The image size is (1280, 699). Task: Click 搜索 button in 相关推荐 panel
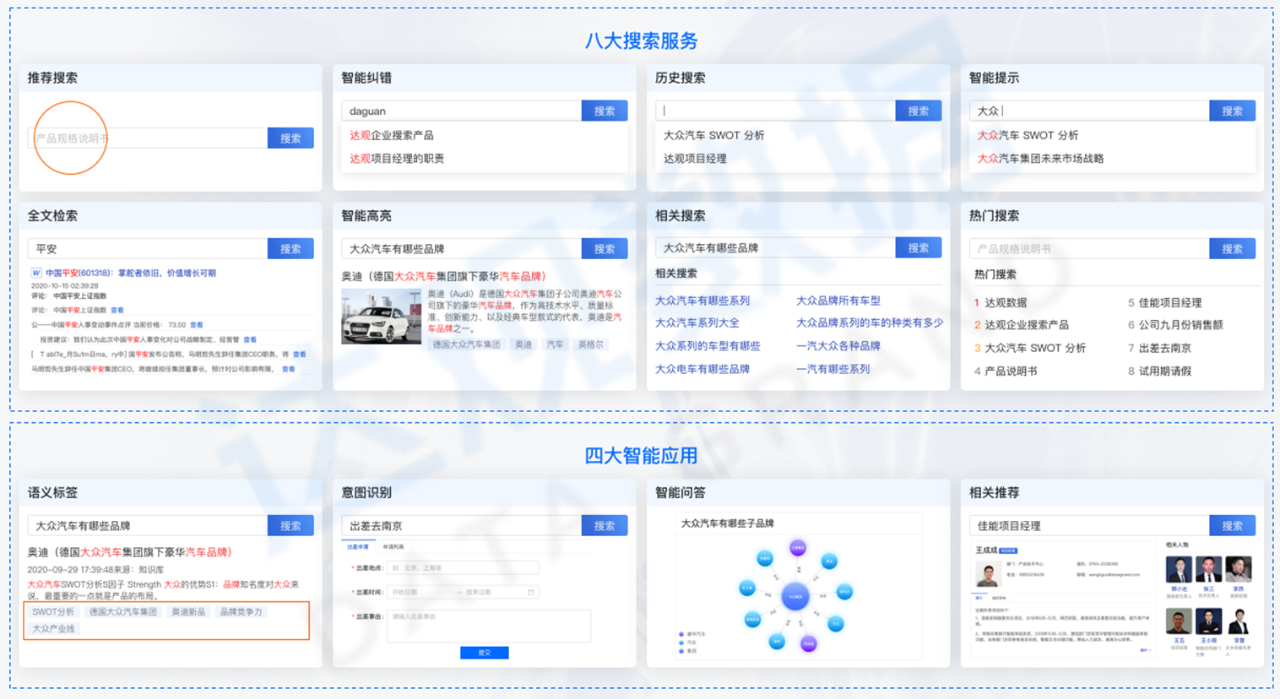pyautogui.click(x=1232, y=525)
